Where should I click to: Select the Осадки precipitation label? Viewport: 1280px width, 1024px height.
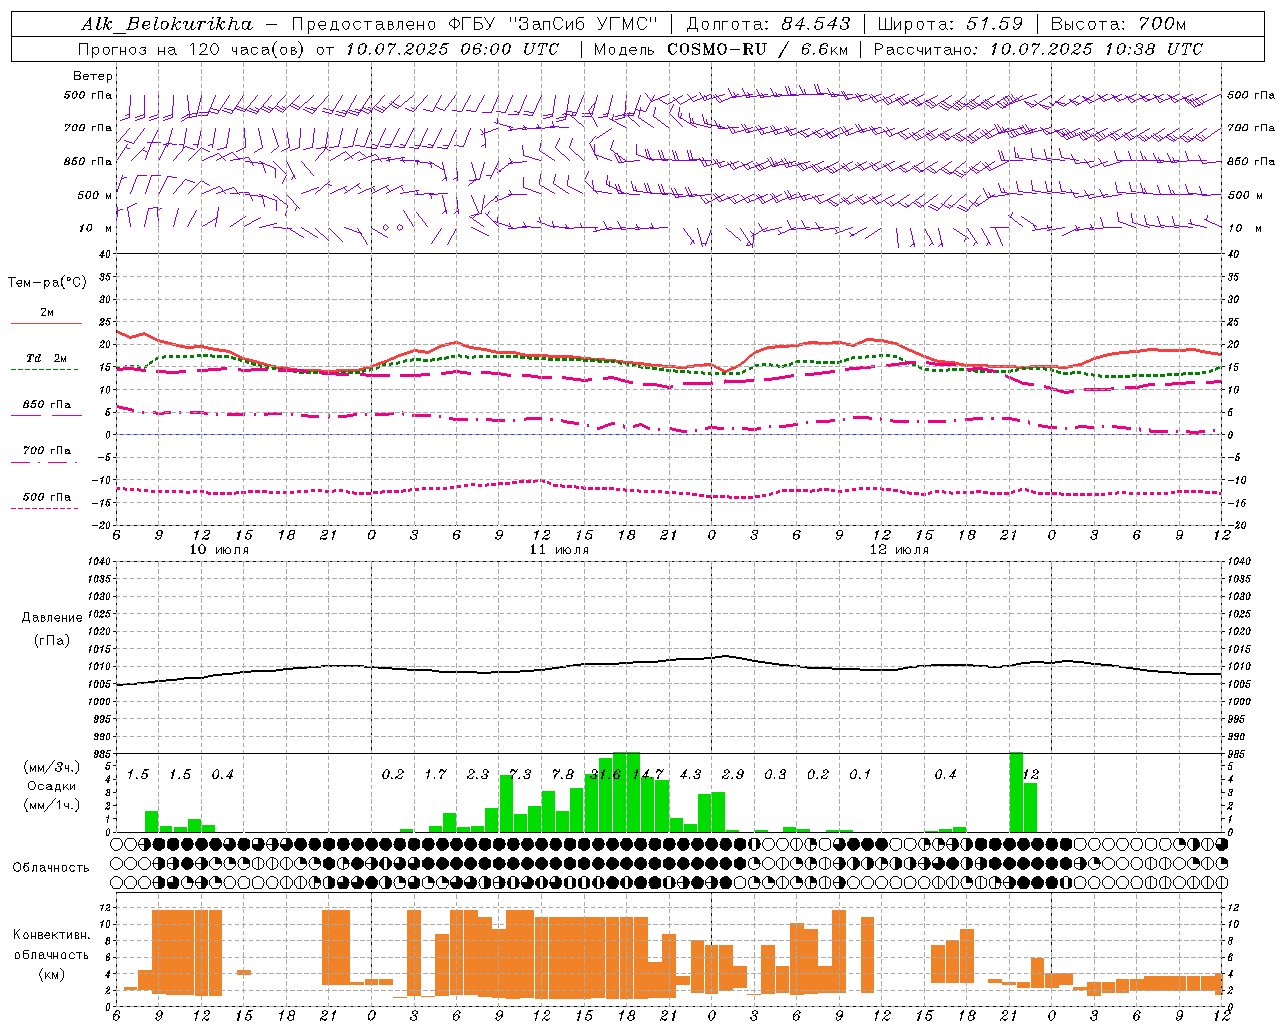pyautogui.click(x=51, y=786)
